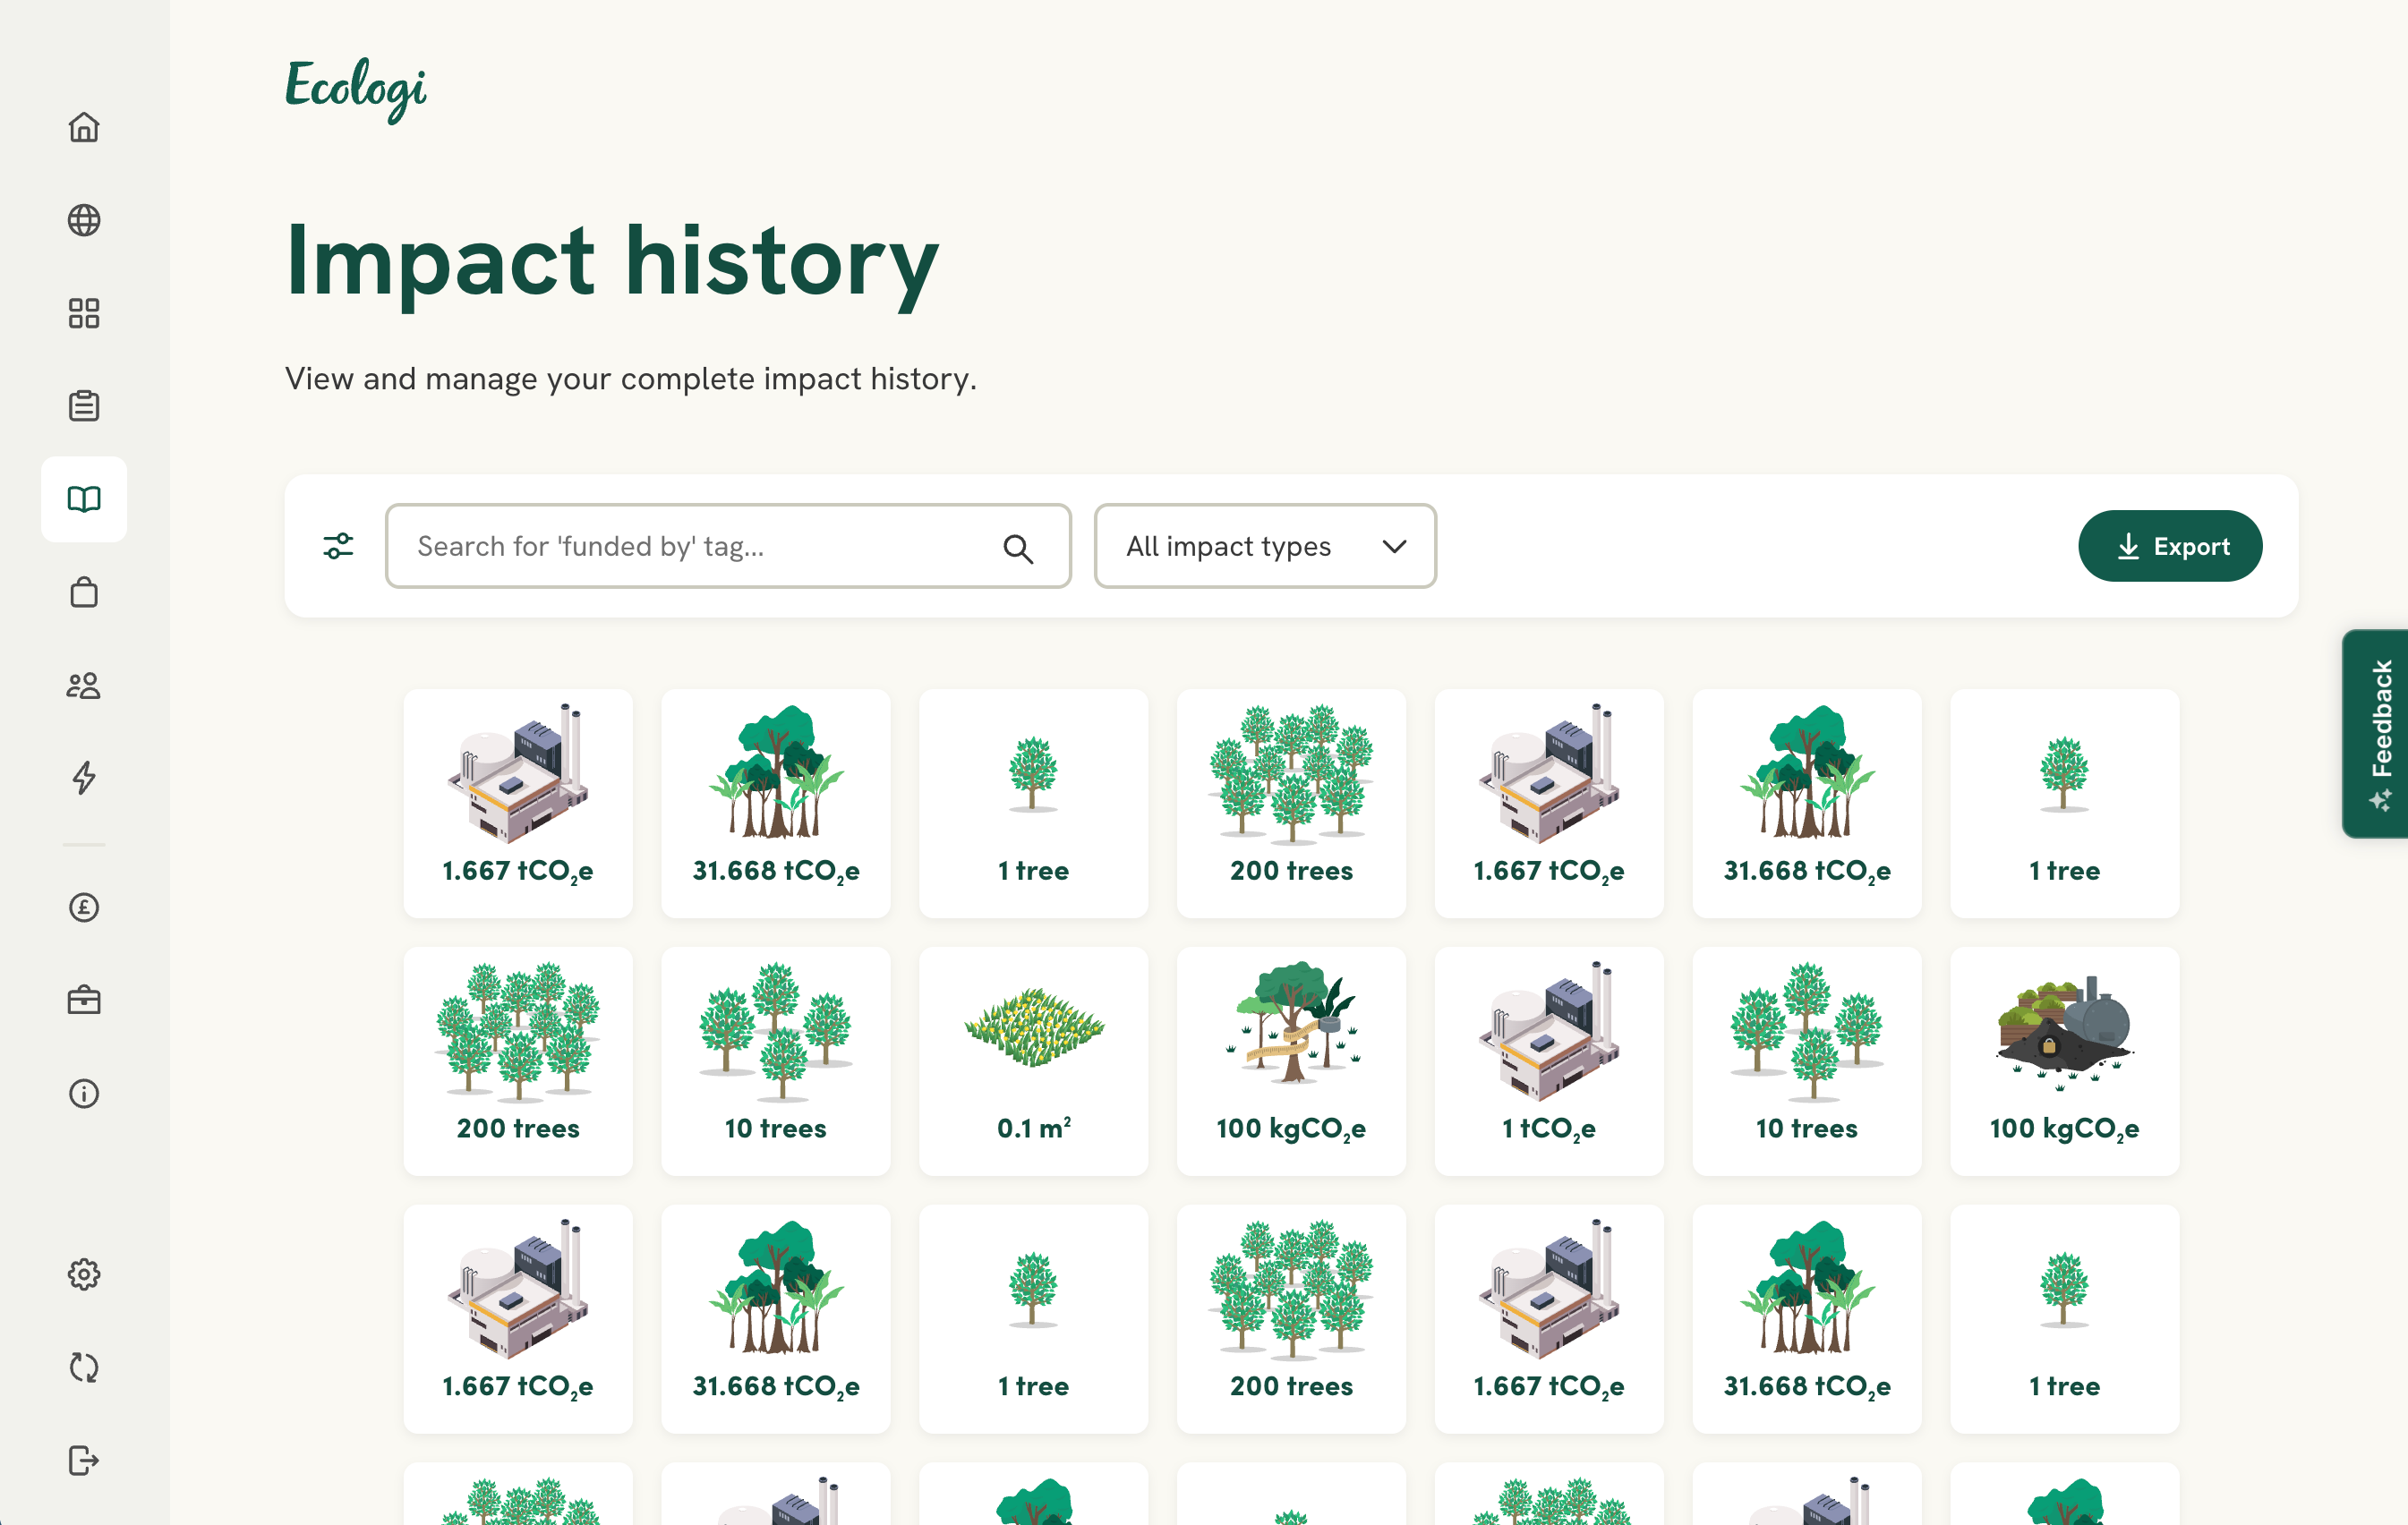
Task: Open the dashboard grid icon
Action: click(x=84, y=313)
